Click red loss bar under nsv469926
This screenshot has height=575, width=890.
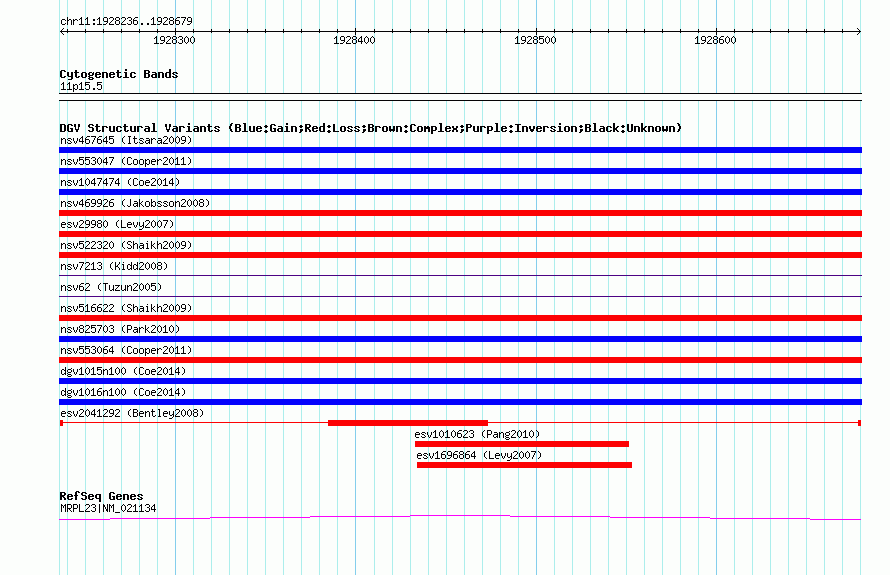pos(460,213)
